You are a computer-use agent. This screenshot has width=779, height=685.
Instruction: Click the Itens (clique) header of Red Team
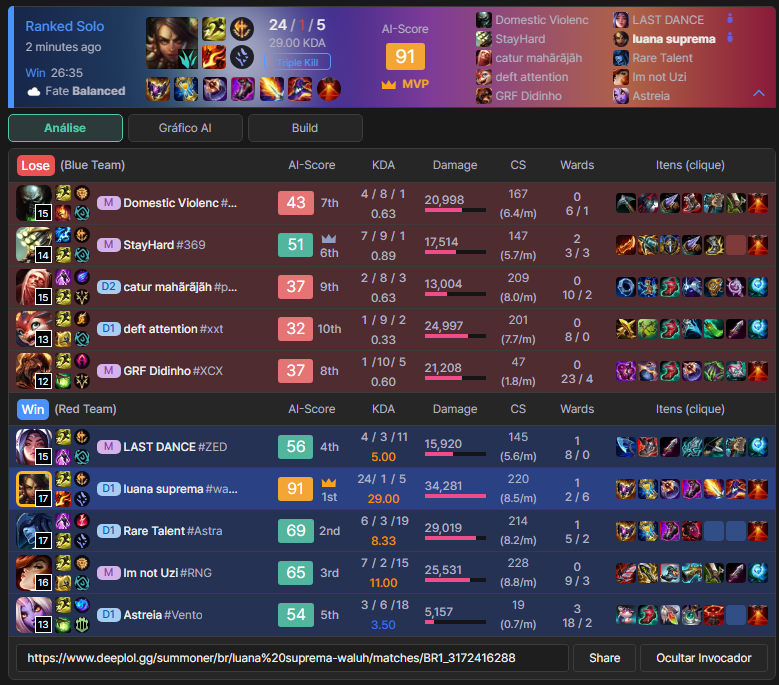690,409
